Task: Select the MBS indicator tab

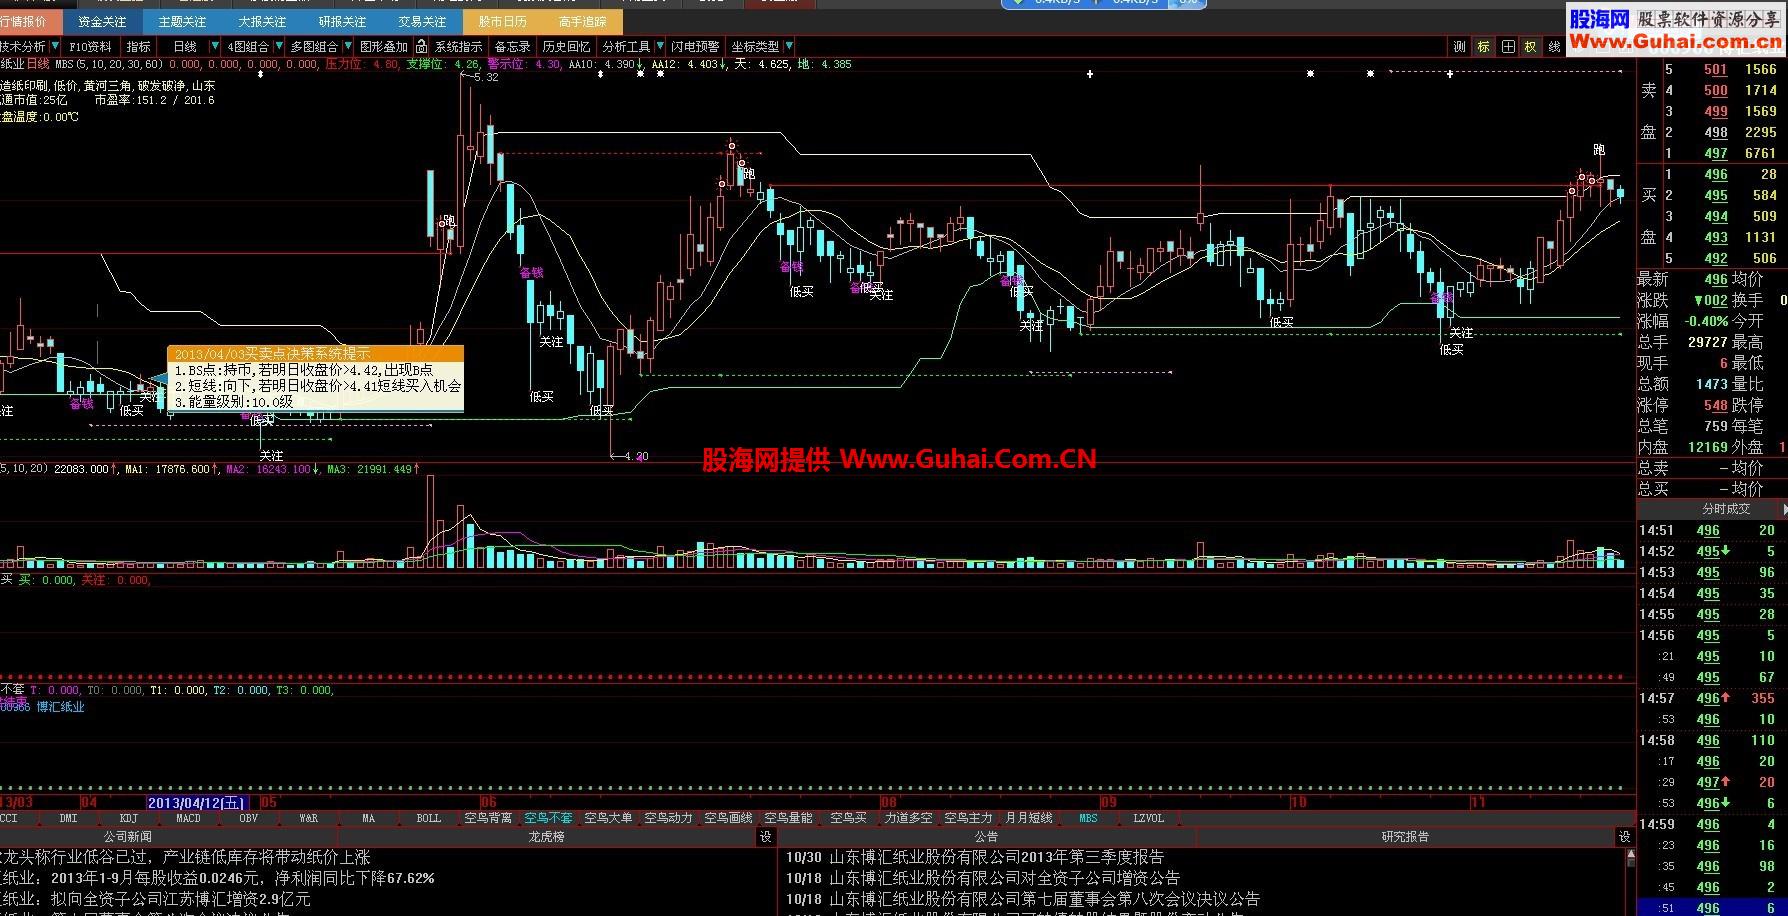Action: (x=1088, y=818)
